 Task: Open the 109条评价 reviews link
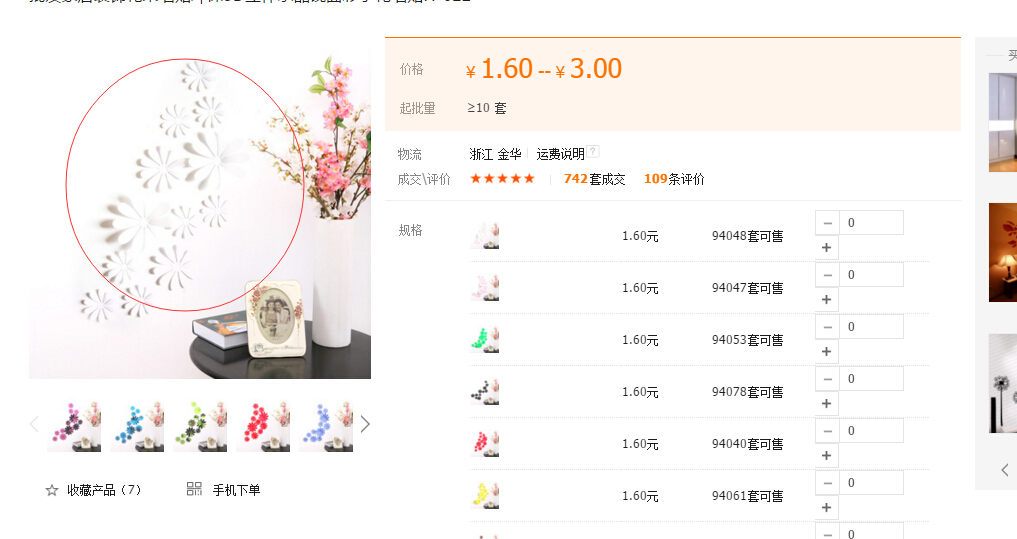(674, 179)
